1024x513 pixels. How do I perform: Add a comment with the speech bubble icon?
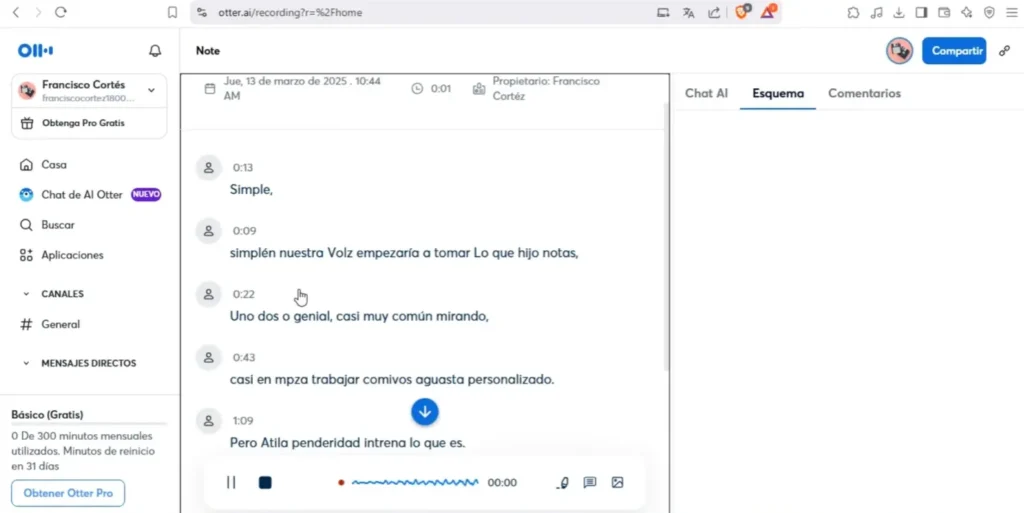pos(590,482)
